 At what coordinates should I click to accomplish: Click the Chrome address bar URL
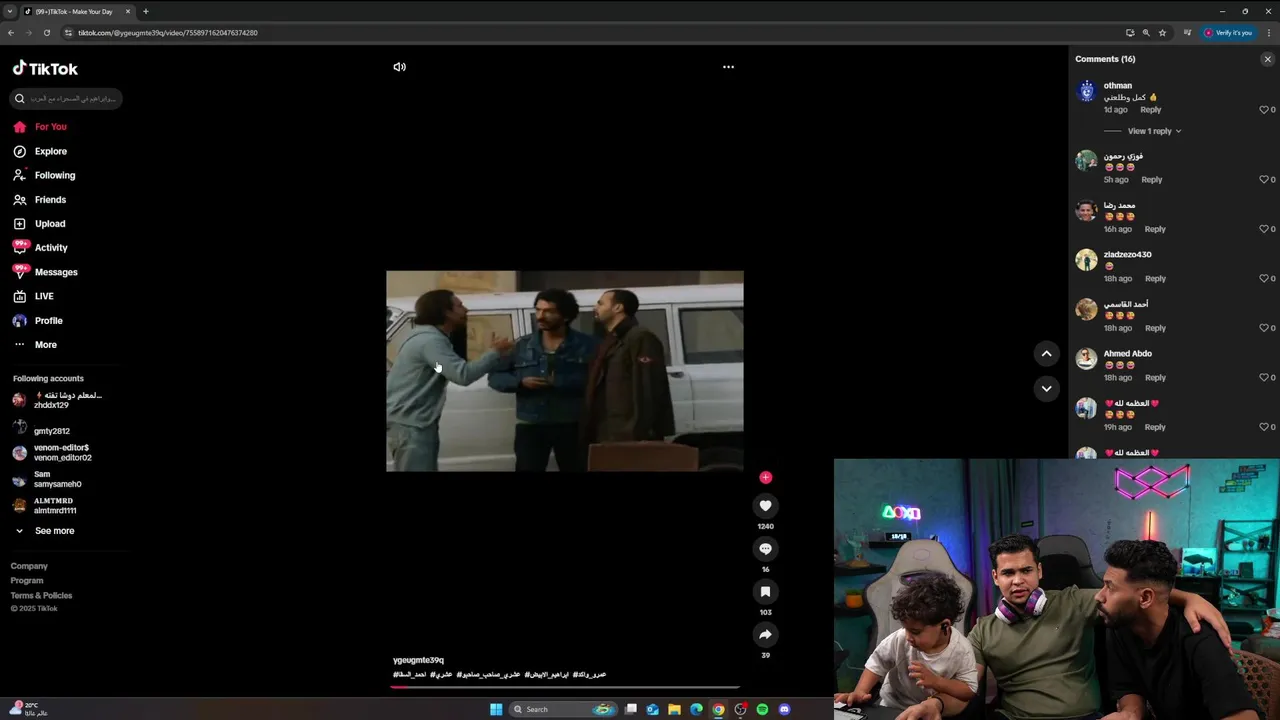coord(168,33)
